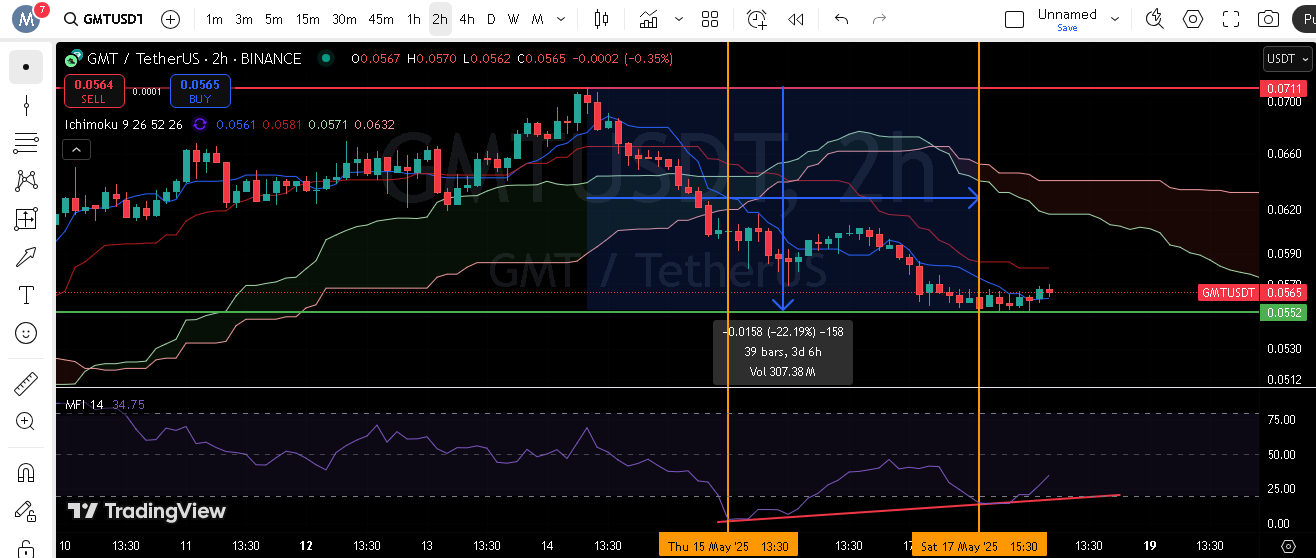Open quick search lightning icon
The height and width of the screenshot is (558, 1316).
[1155, 19]
